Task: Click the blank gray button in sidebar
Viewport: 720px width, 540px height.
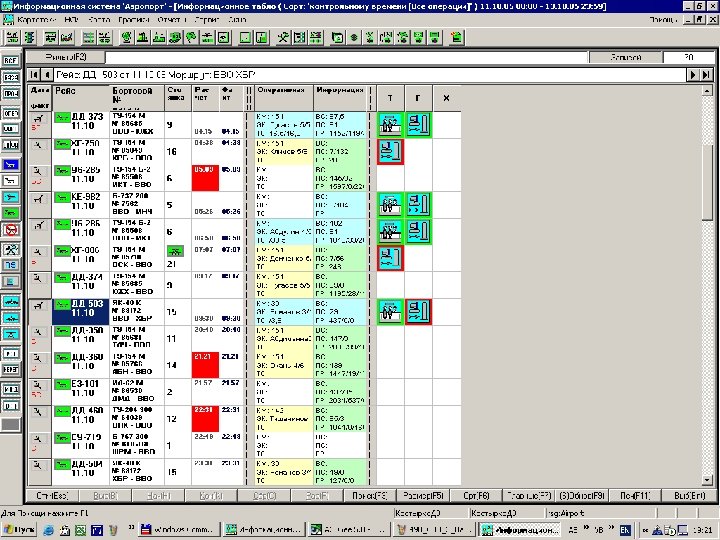Action: coord(11,424)
